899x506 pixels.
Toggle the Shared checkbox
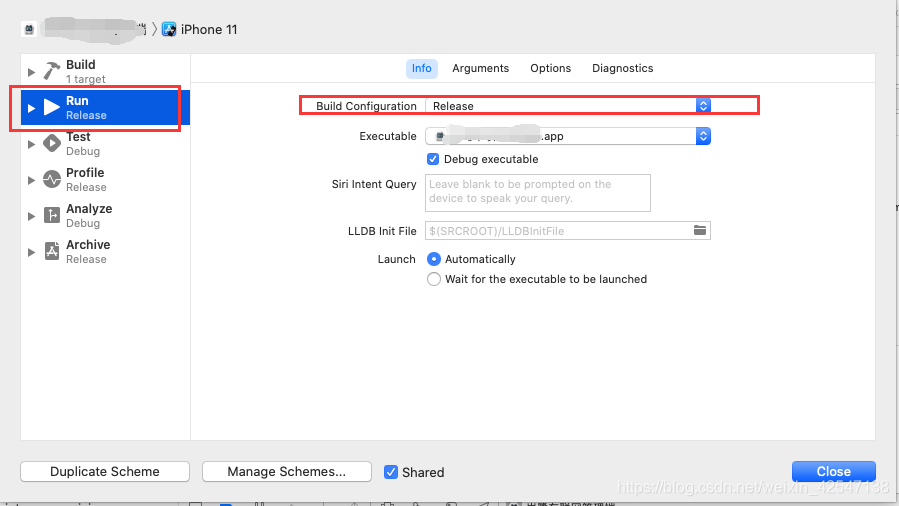point(390,472)
